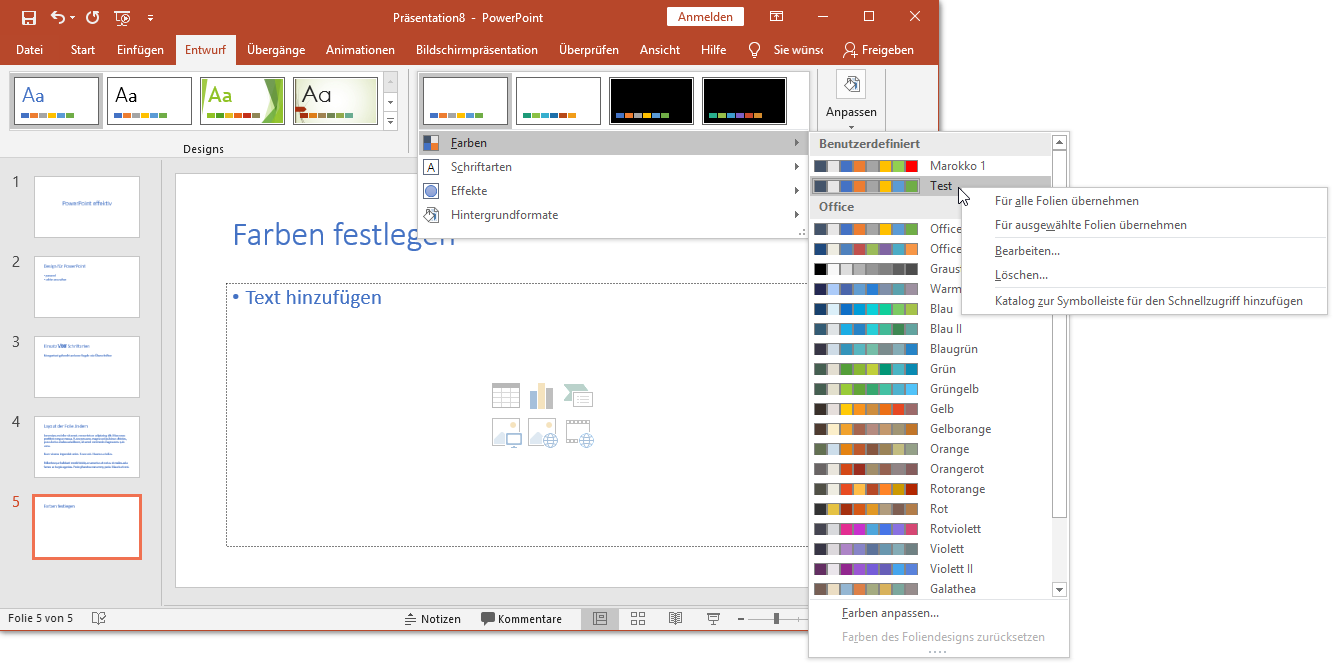Click the Anmelden sign-in button
1341x664 pixels.
pyautogui.click(x=705, y=17)
